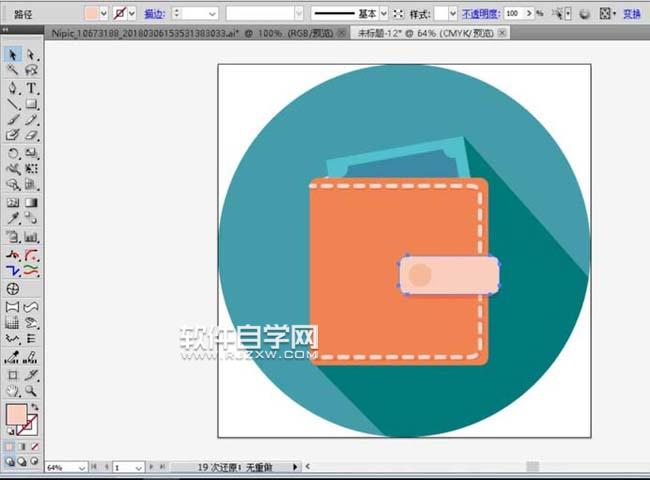This screenshot has width=650, height=480.
Task: Select the Perspective Grid tool
Action: coord(31,184)
